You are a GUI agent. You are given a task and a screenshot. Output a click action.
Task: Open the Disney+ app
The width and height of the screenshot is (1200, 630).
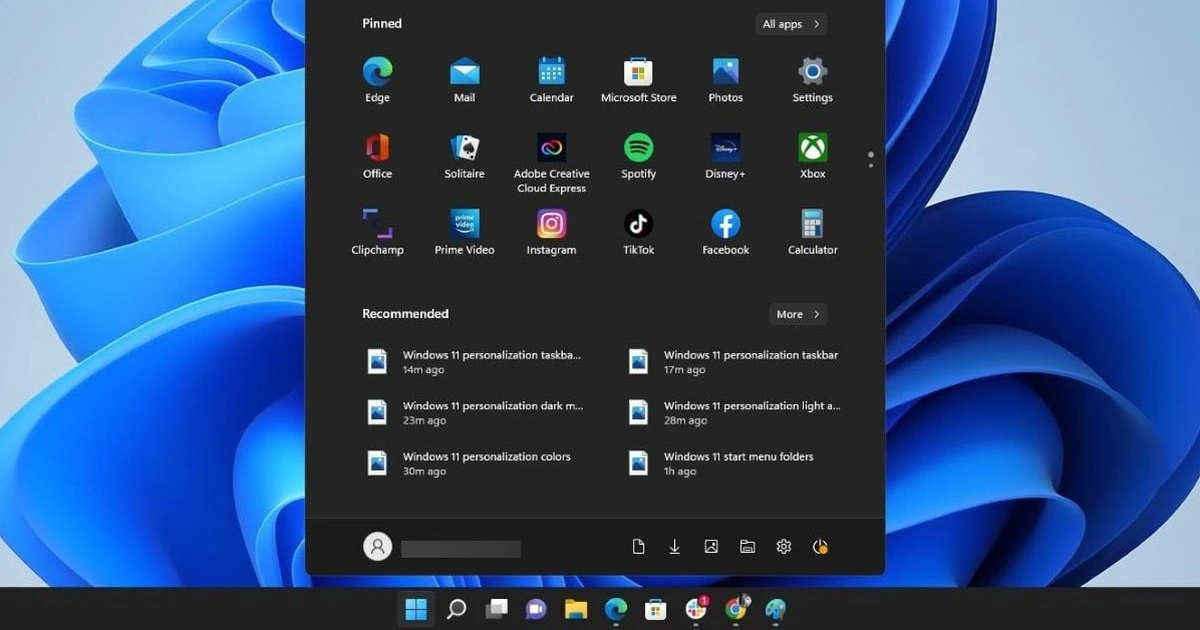(x=725, y=155)
